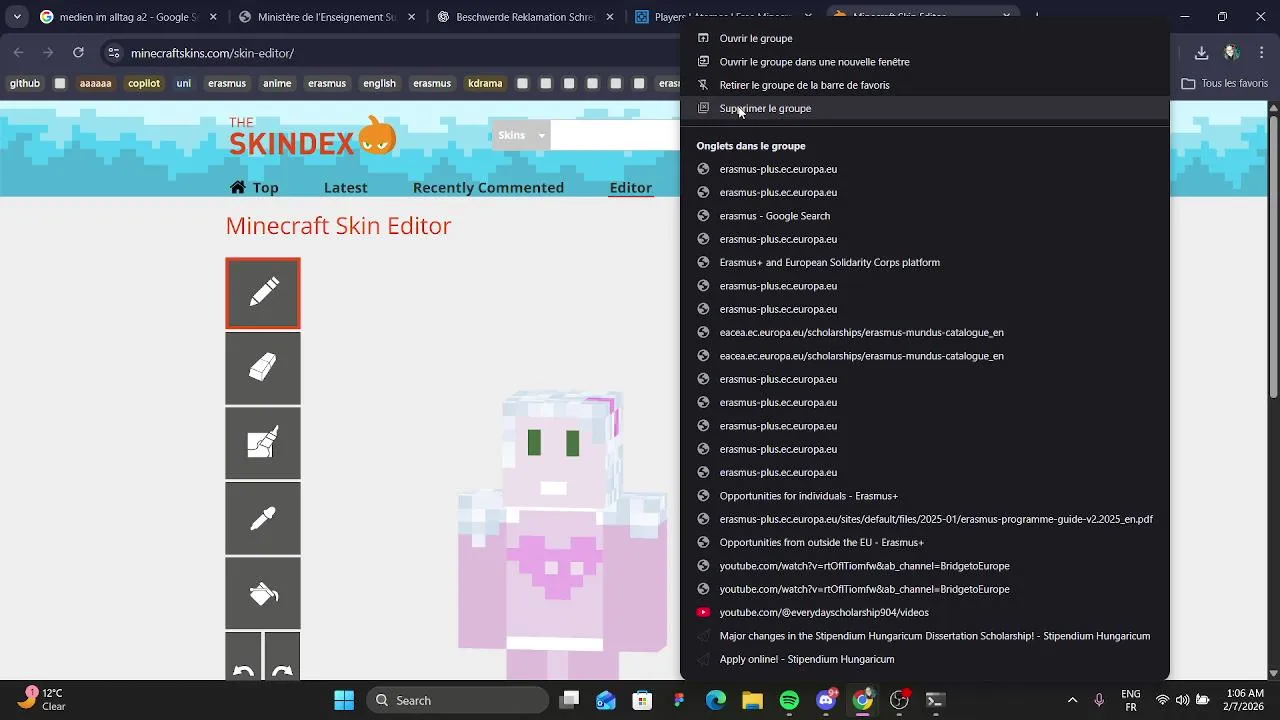Open Discord from the taskbar
The height and width of the screenshot is (720, 1280).
tap(826, 700)
